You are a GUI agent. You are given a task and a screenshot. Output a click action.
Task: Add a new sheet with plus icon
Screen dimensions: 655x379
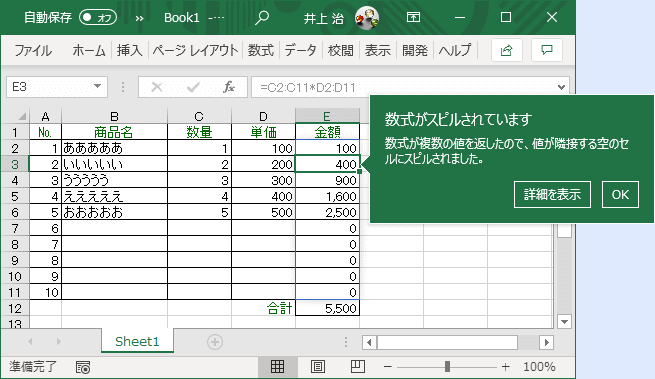215,342
